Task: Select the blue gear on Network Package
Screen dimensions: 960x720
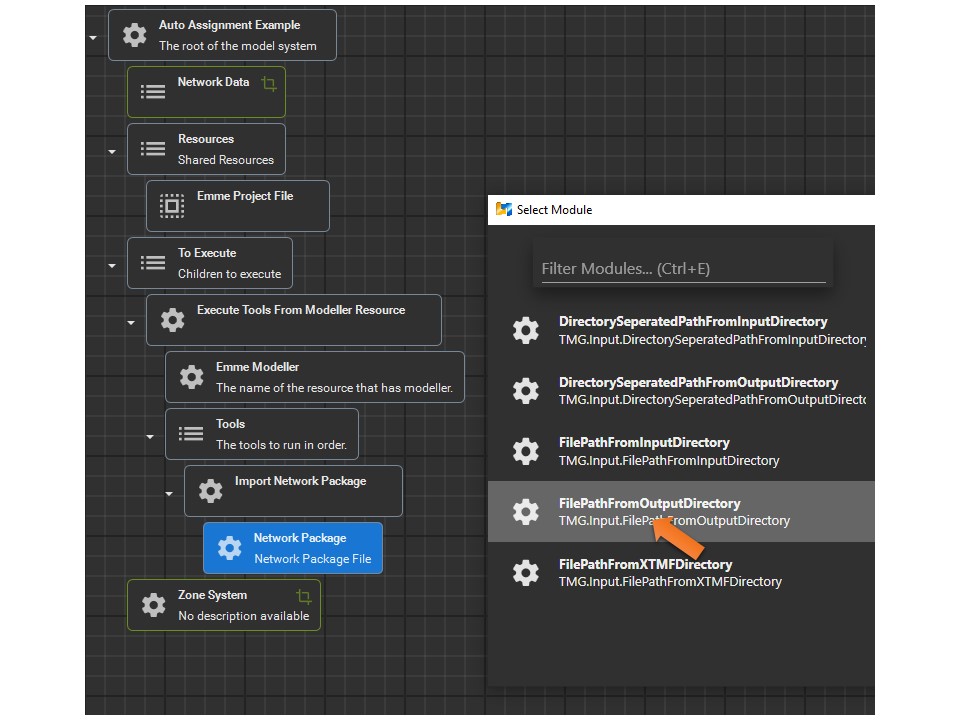Action: [x=232, y=548]
